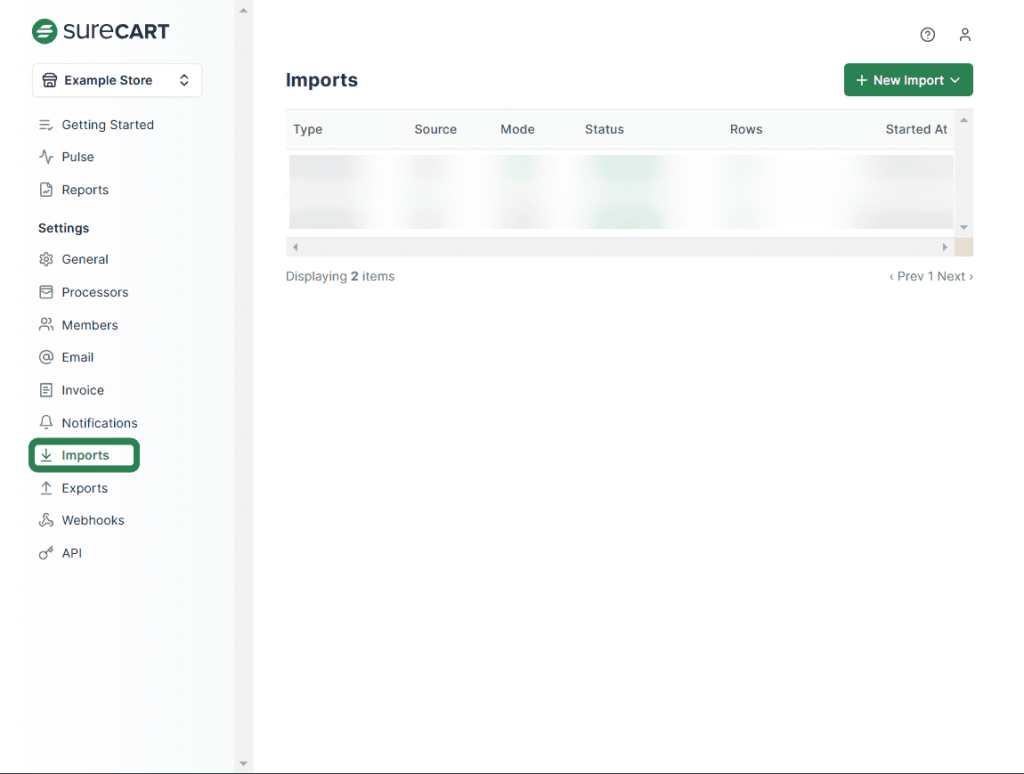Go to the Processors settings page
Image resolution: width=1024 pixels, height=774 pixels.
click(x=94, y=292)
